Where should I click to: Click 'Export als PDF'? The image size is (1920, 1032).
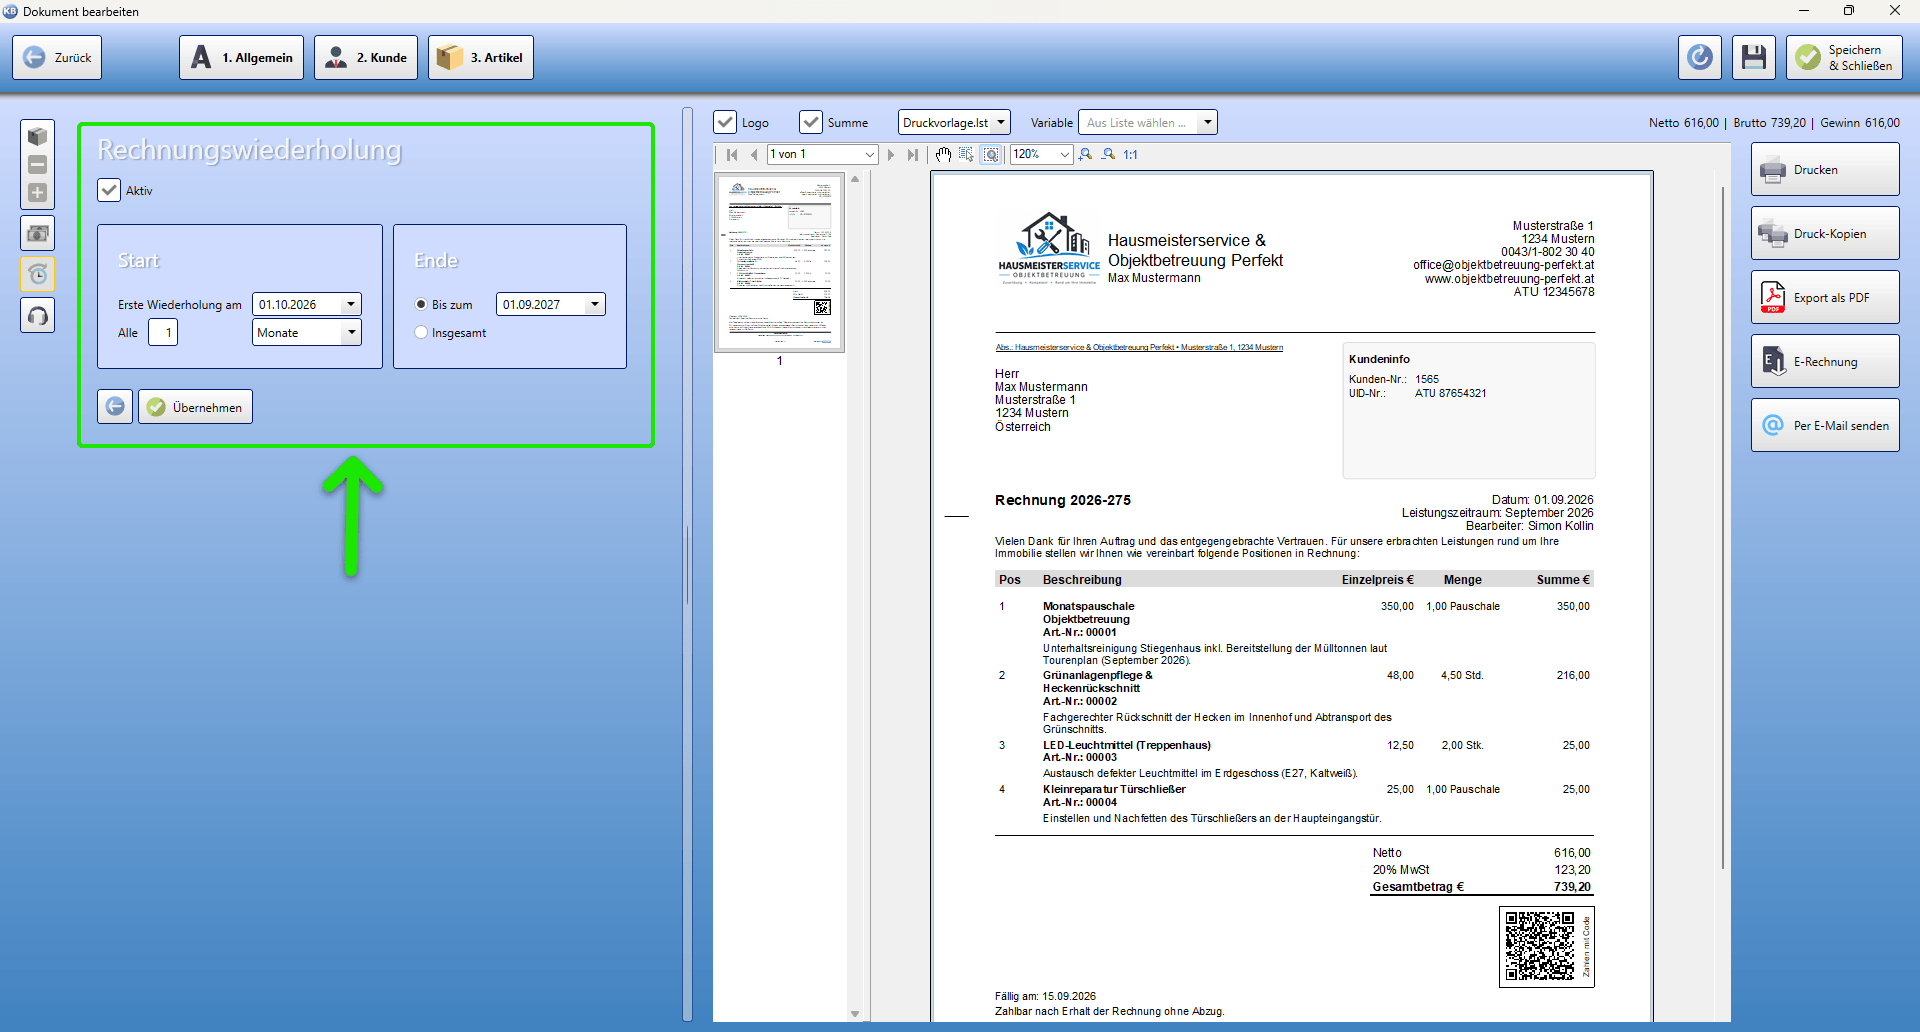tap(1825, 298)
